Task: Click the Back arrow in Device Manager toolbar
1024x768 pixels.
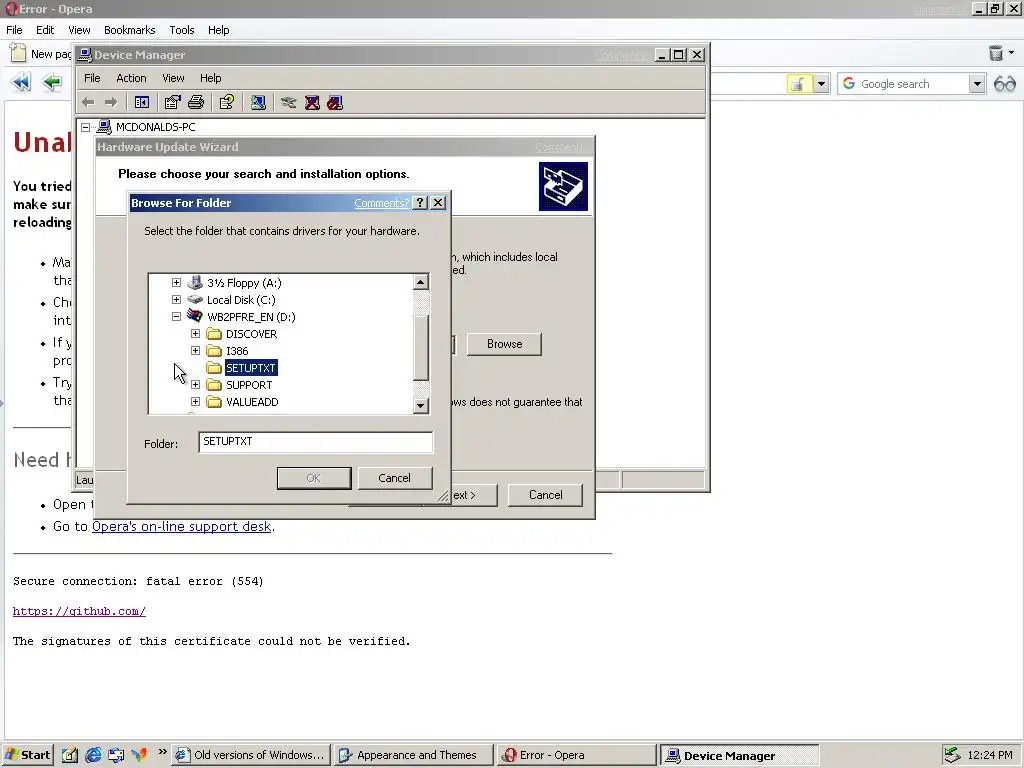Action: pyautogui.click(x=88, y=103)
